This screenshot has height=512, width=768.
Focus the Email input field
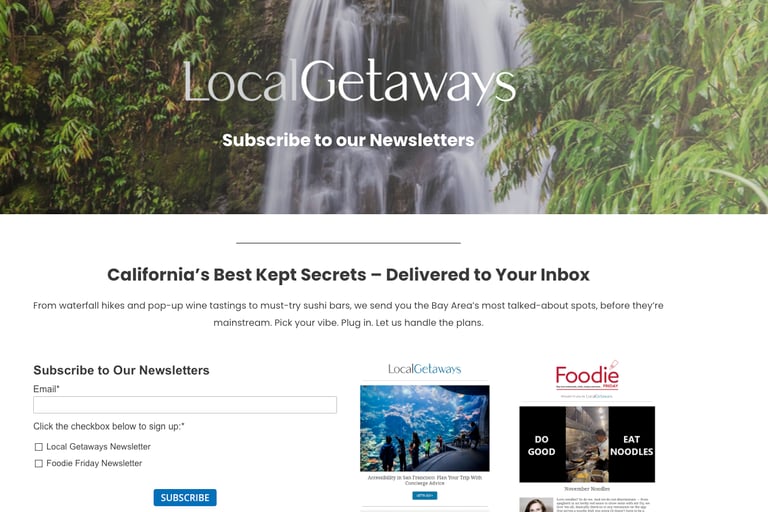click(185, 405)
